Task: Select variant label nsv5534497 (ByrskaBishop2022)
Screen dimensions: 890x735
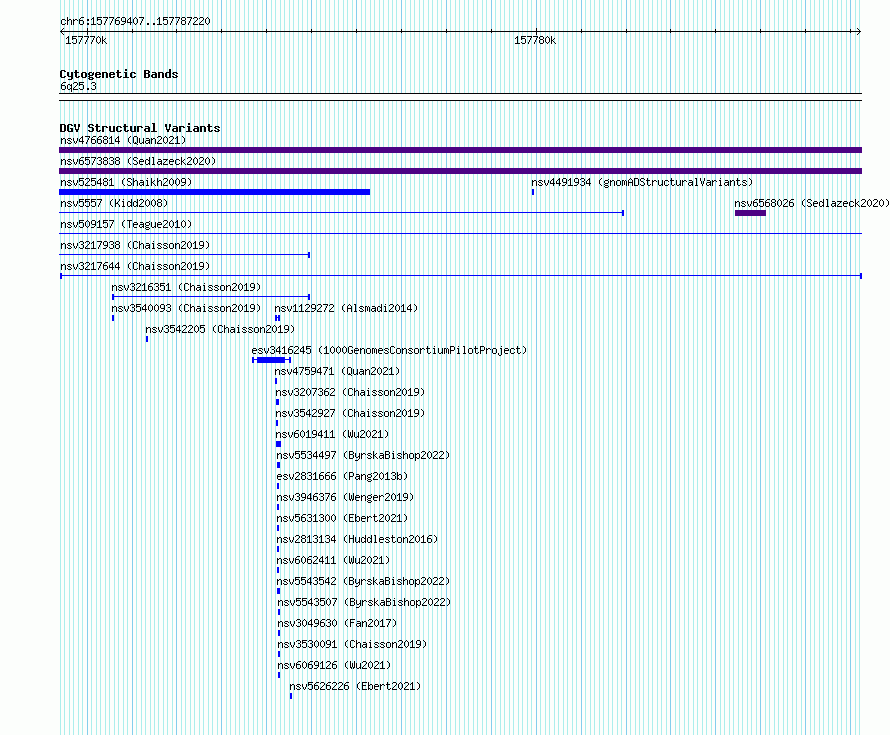Action: pyautogui.click(x=363, y=455)
